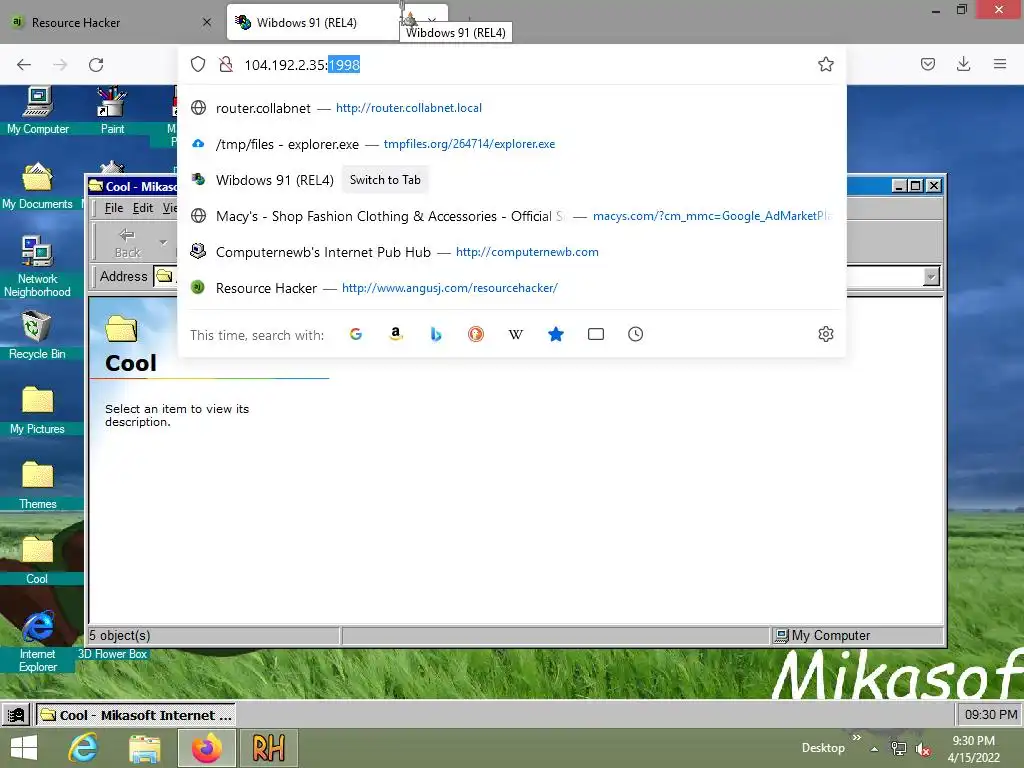
Task: Show hidden system tray icons
Action: point(874,749)
